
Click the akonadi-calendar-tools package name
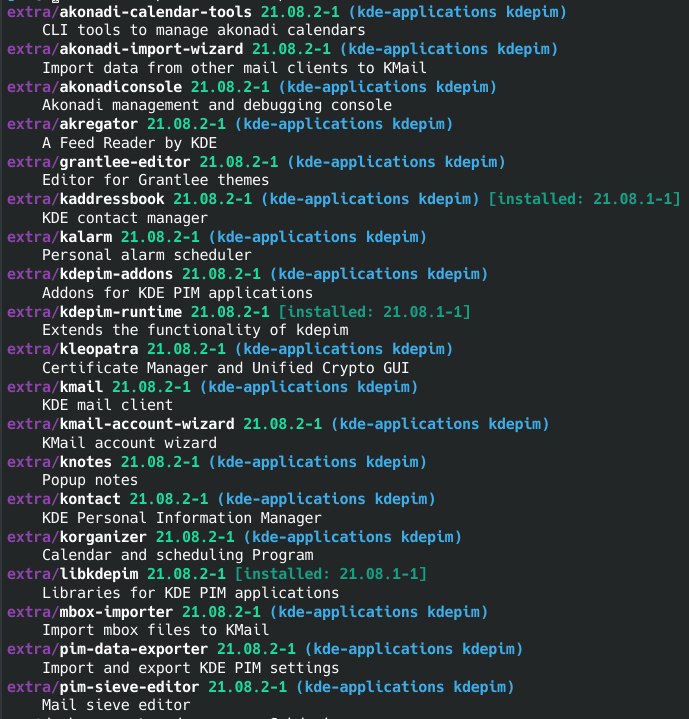[155, 12]
